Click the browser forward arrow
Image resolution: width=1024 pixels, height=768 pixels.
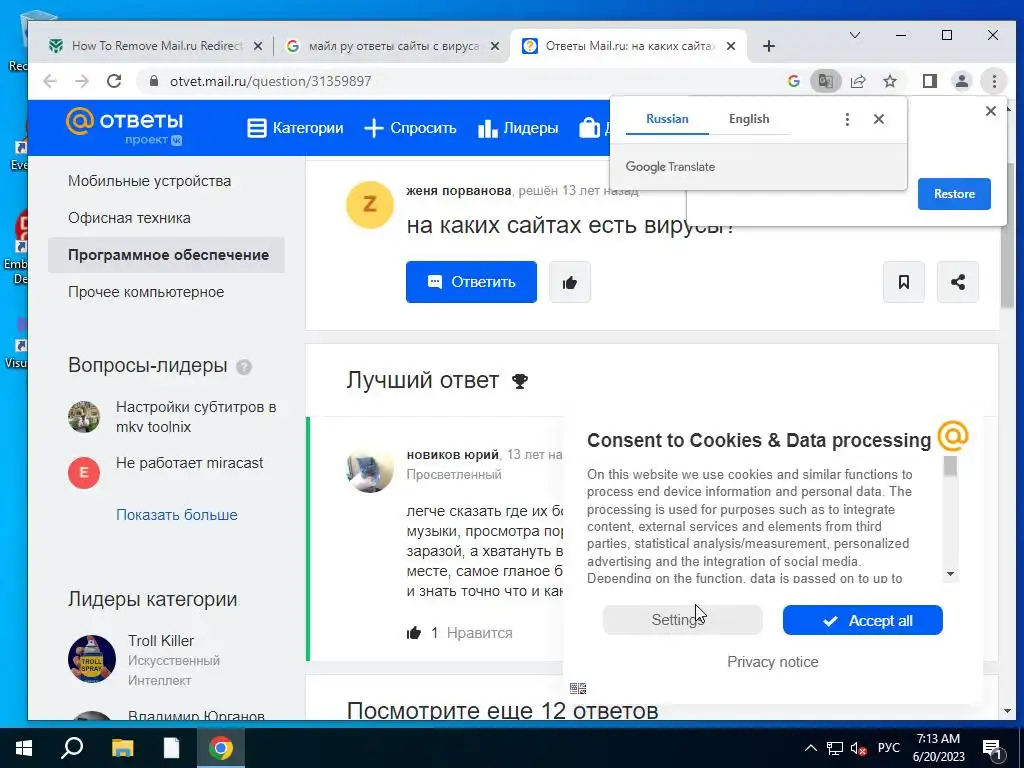tap(82, 81)
